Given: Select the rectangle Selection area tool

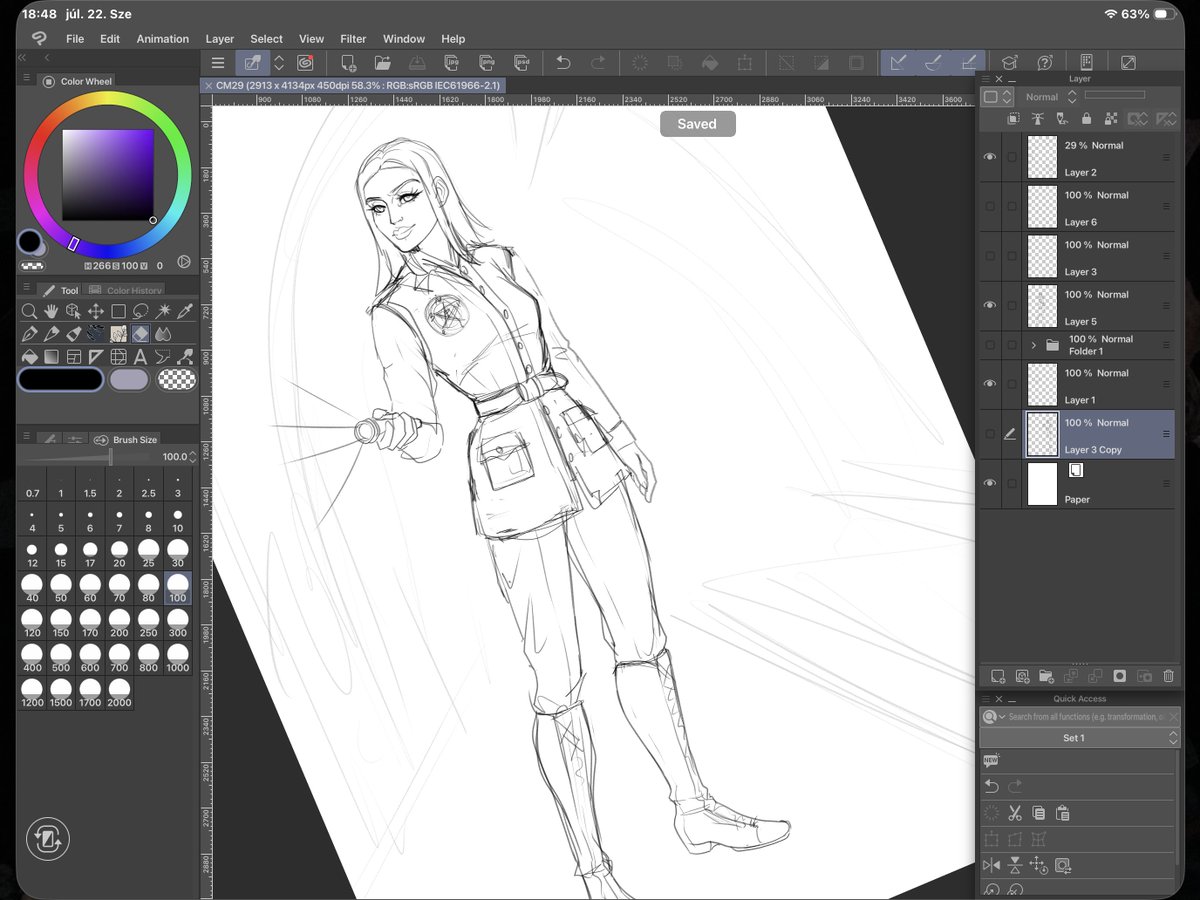Looking at the screenshot, I should 118,311.
